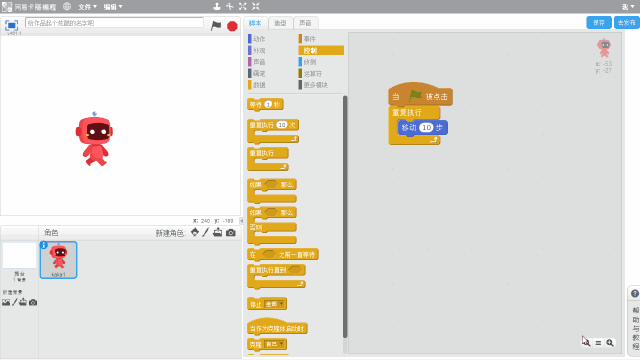Click the 保存 button
Image resolution: width=640 pixels, height=360 pixels.
pyautogui.click(x=599, y=22)
